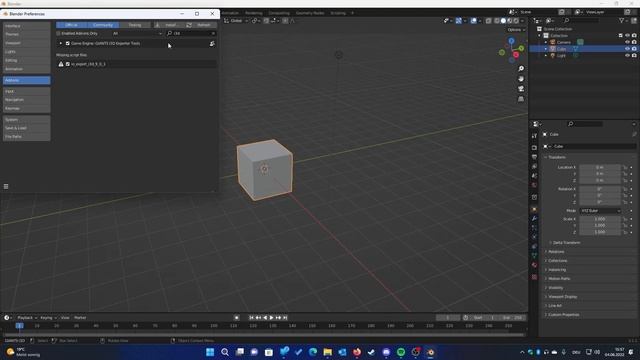The height and width of the screenshot is (360, 640).
Task: Open the Themes preferences section
Action: pos(27,34)
